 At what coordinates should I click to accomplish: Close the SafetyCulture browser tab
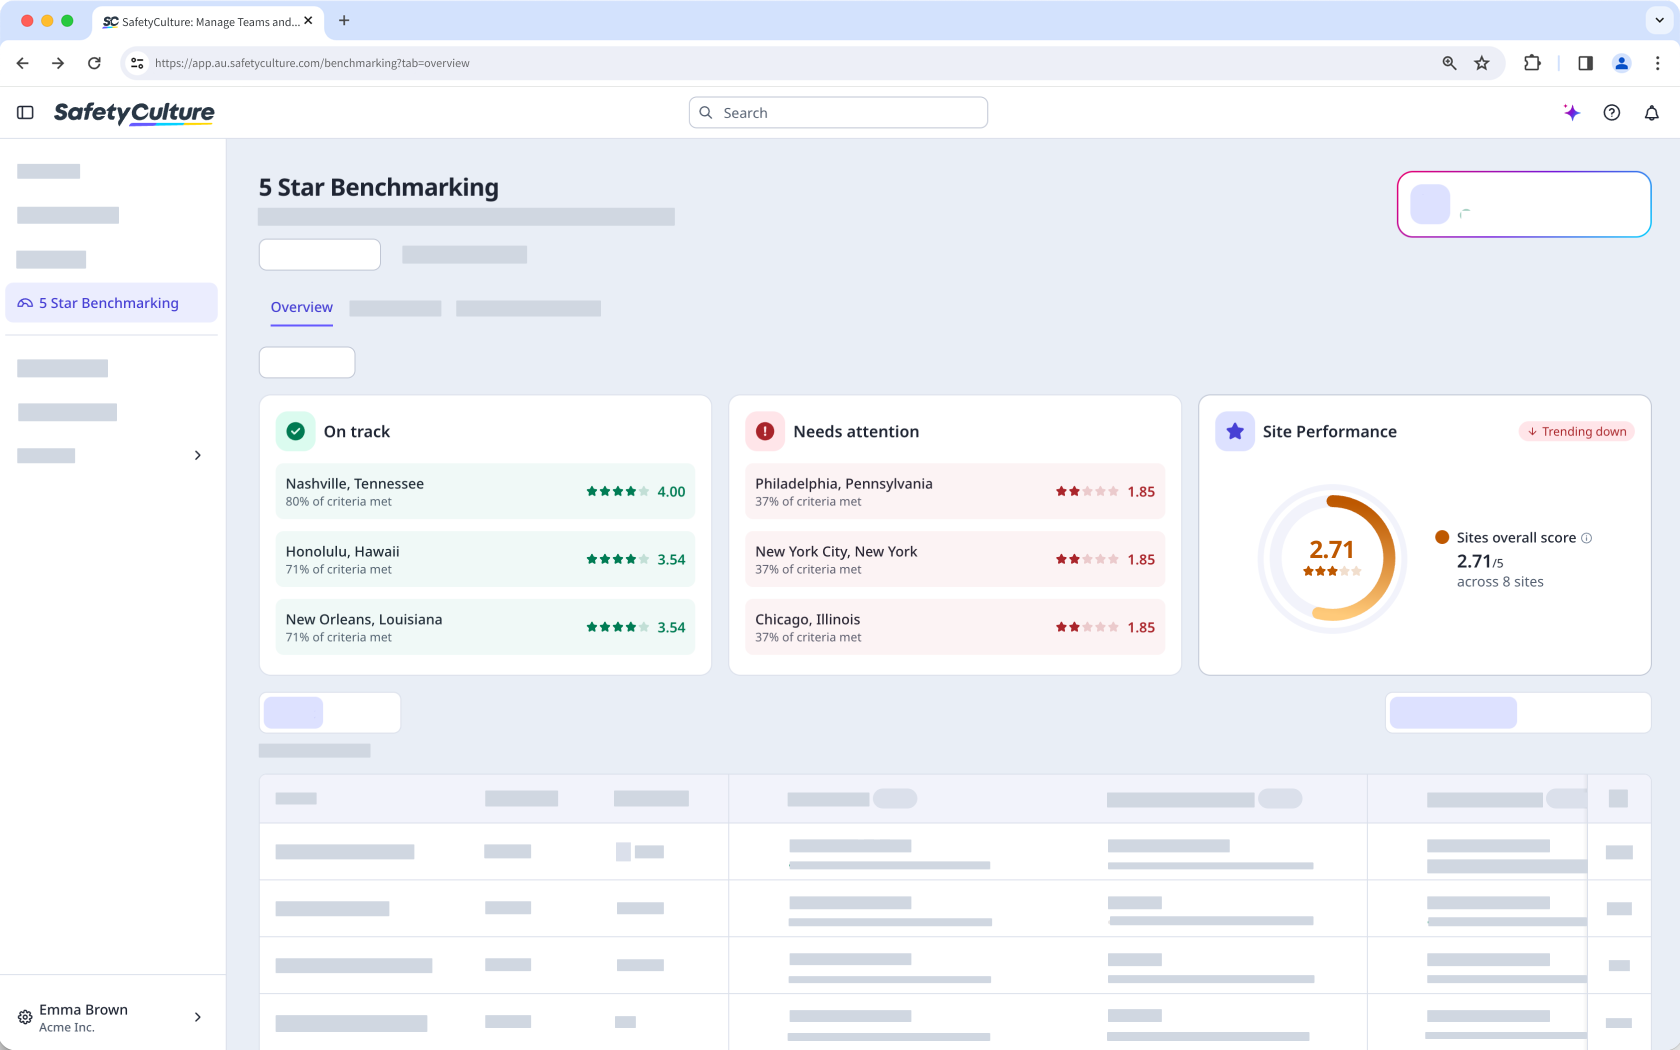point(308,20)
